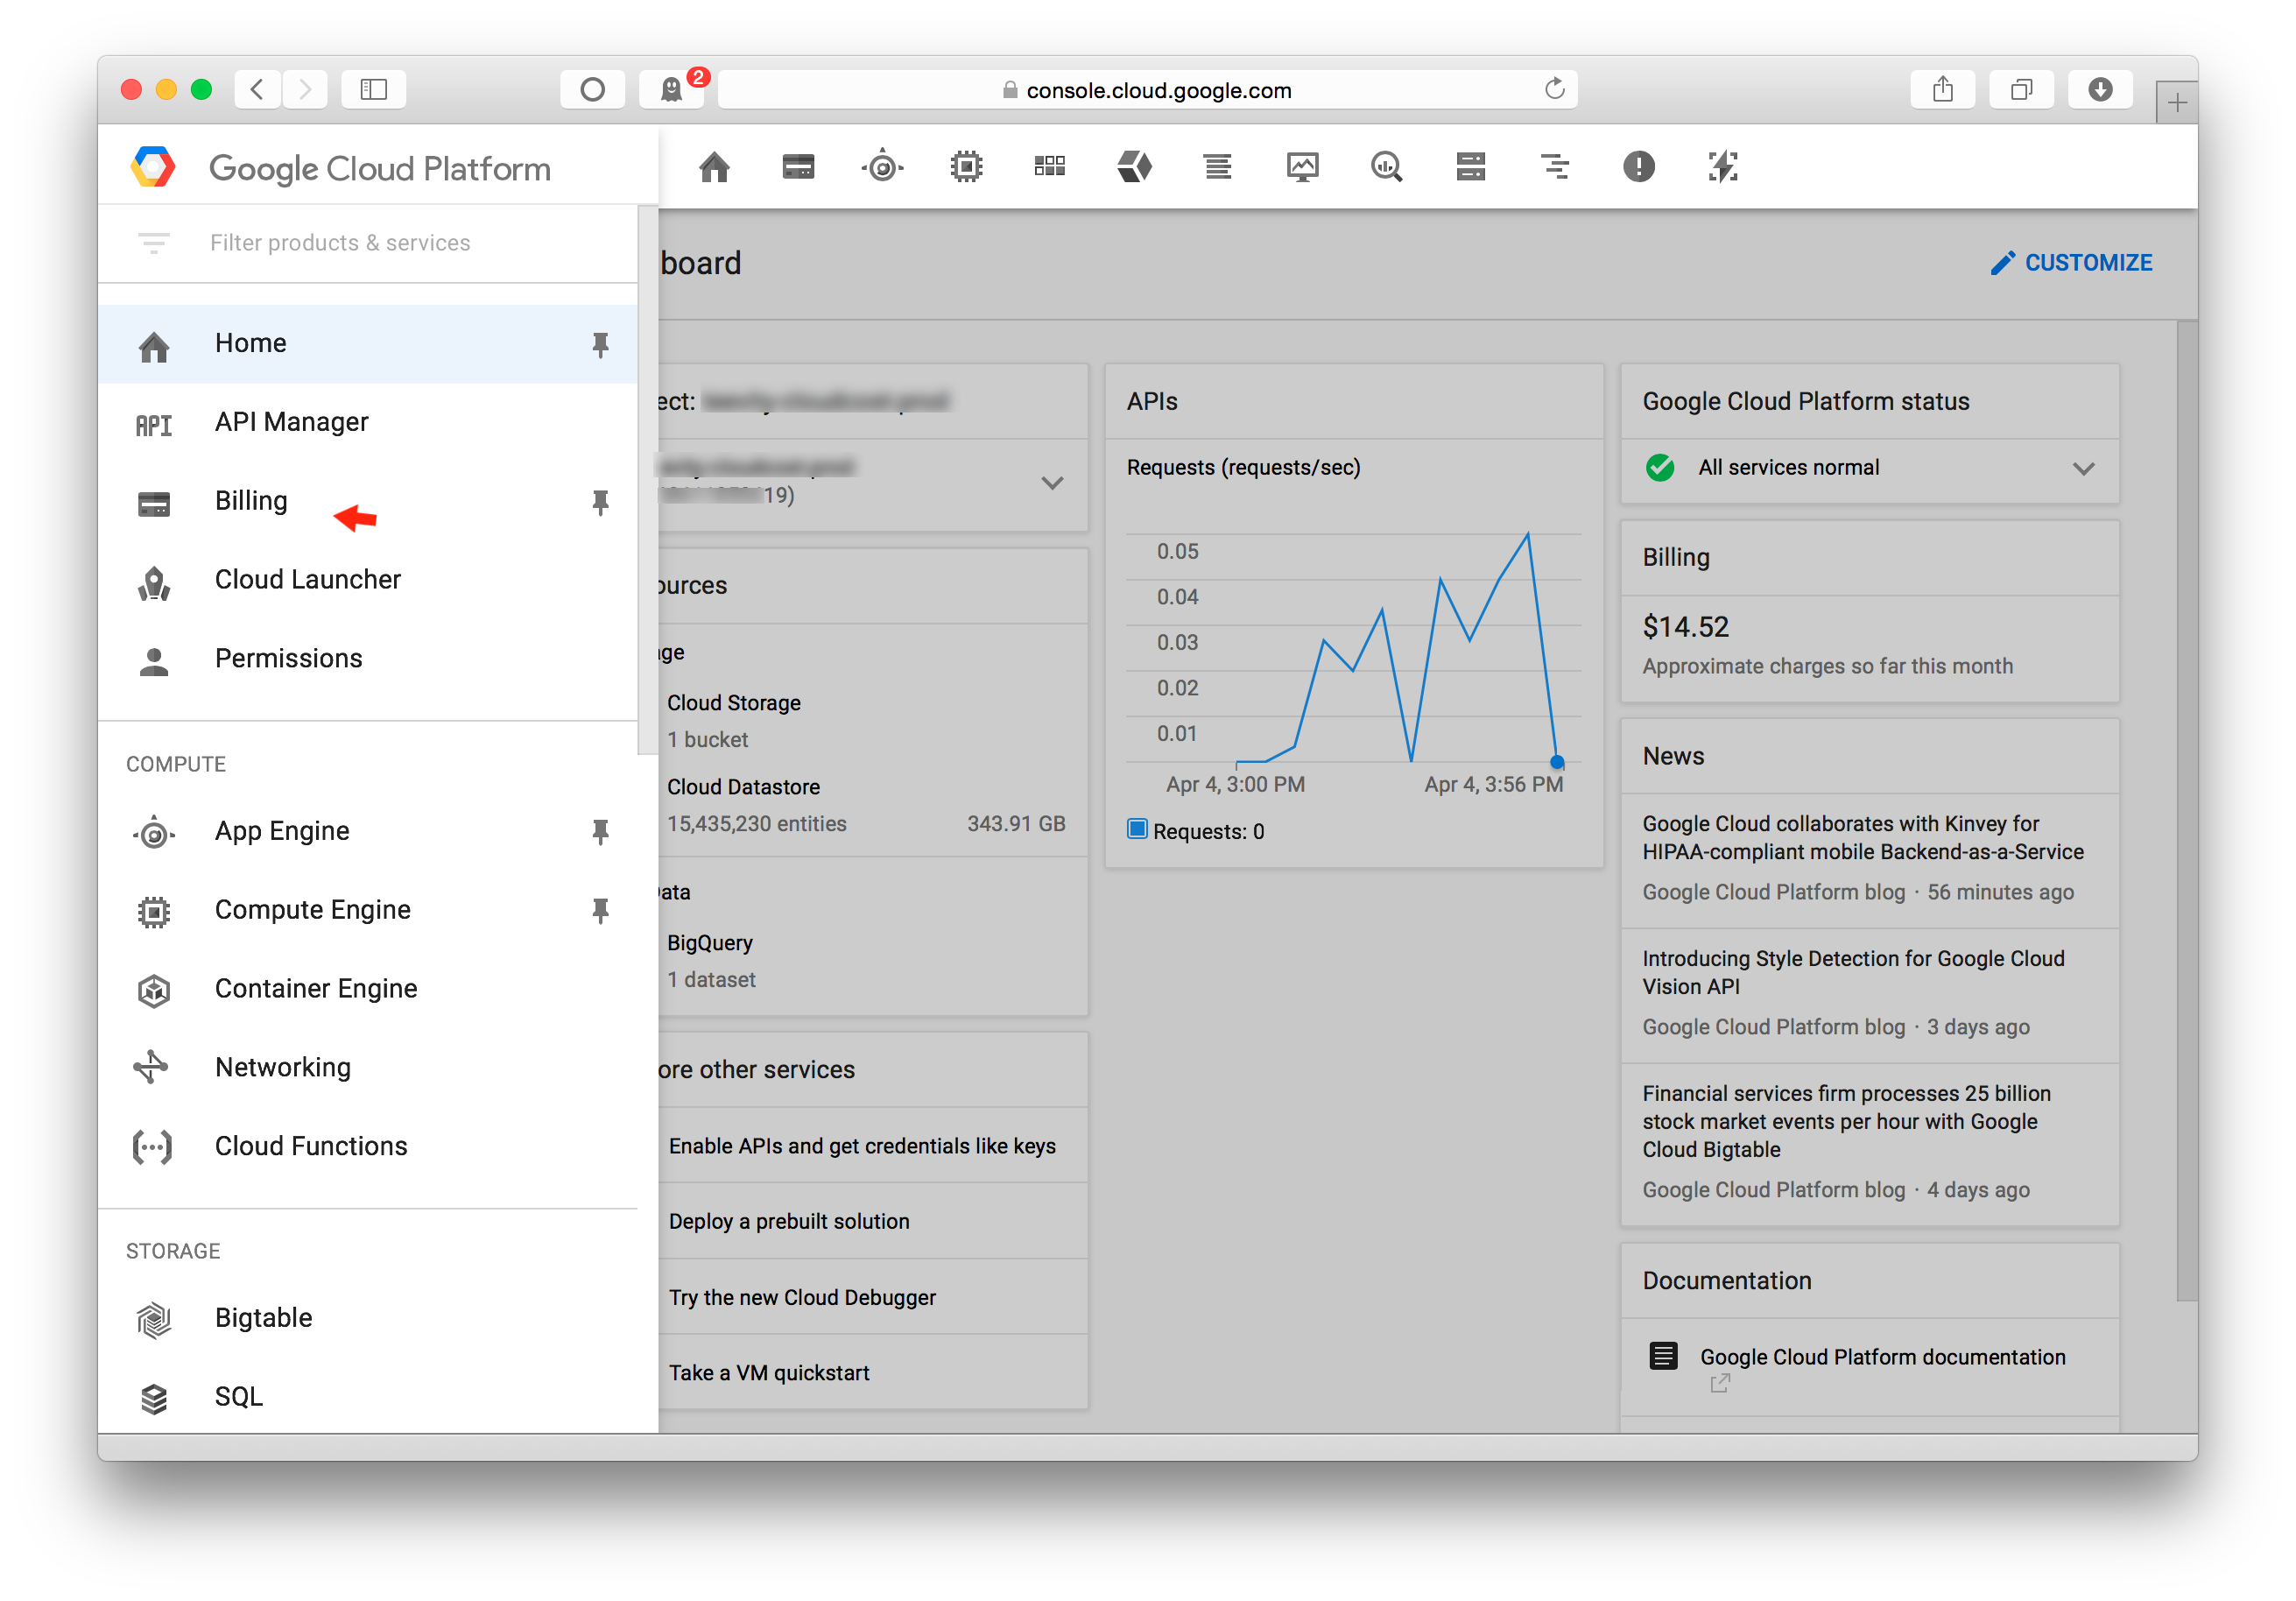
Task: Click Google Cloud Platform hexagon logo
Action: (153, 167)
